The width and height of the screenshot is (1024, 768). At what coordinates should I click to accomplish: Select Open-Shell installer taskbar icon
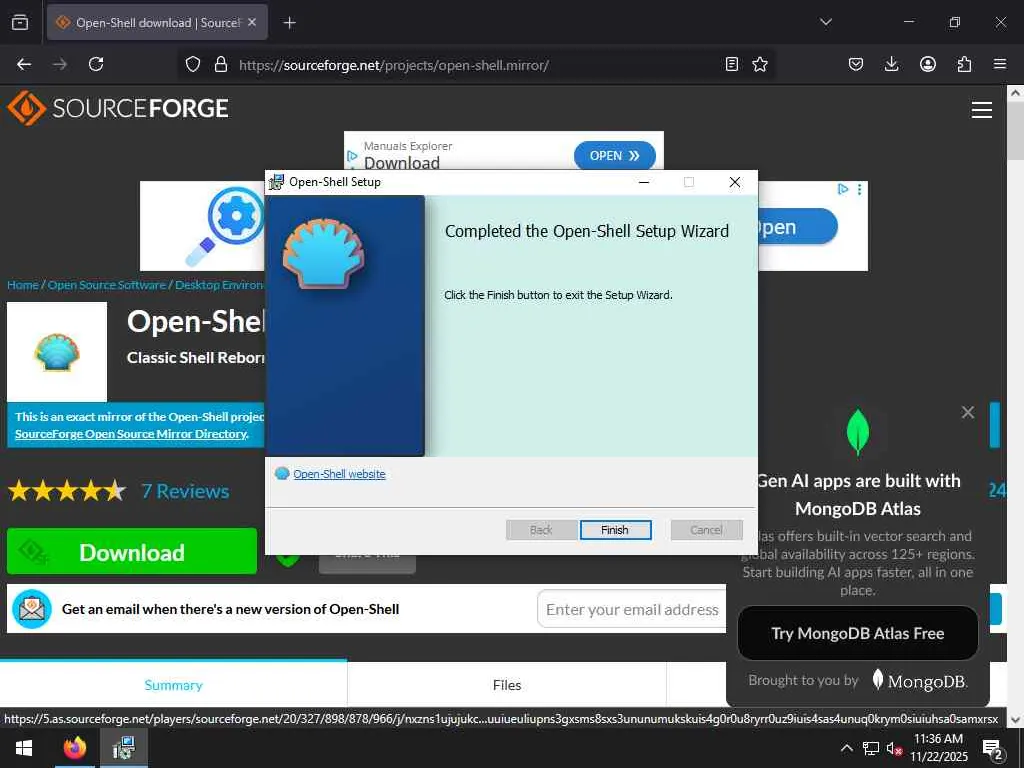tap(123, 748)
